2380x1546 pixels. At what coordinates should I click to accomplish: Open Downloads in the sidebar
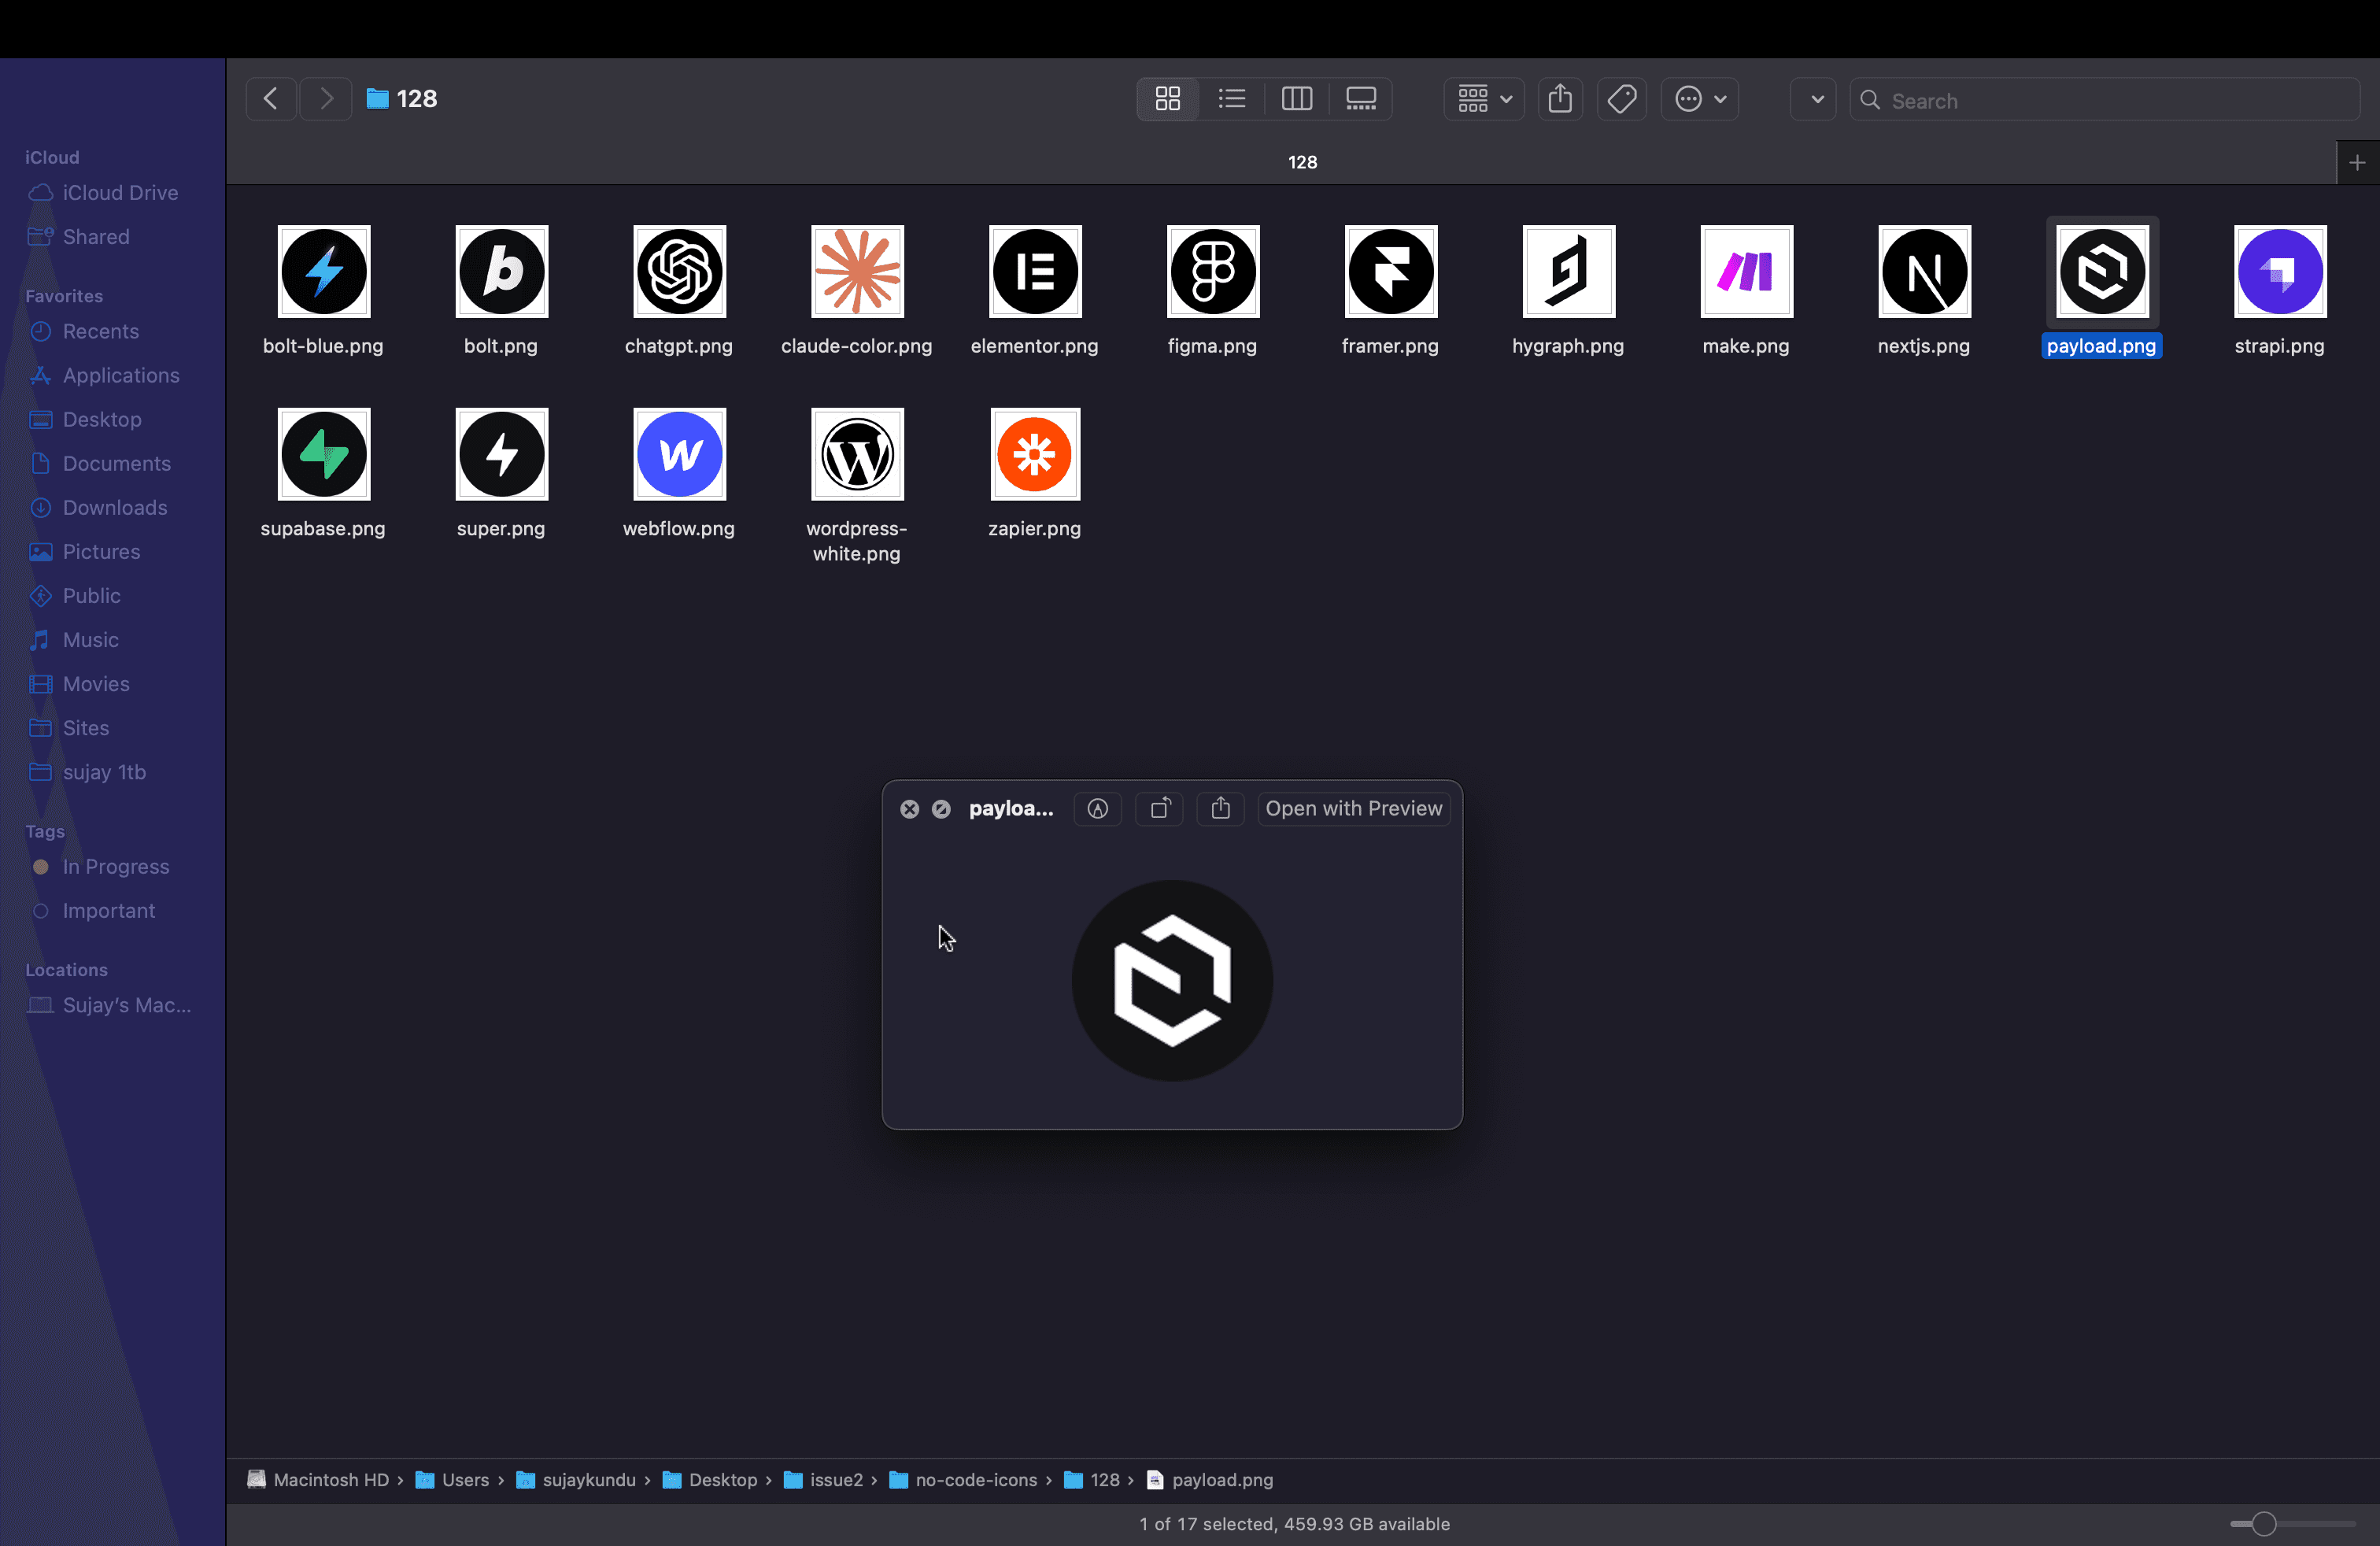[114, 508]
